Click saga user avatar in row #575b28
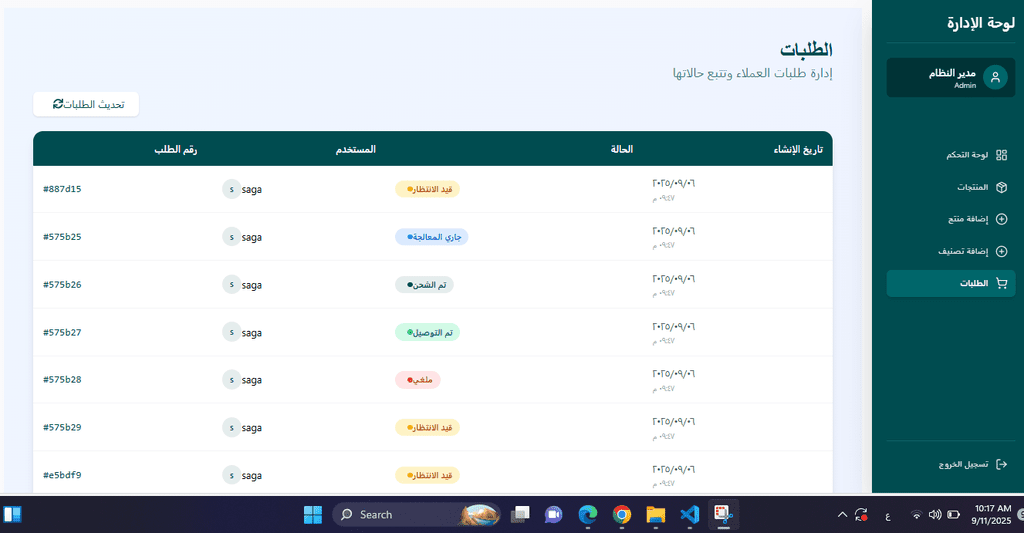The height and width of the screenshot is (533, 1024). click(231, 380)
